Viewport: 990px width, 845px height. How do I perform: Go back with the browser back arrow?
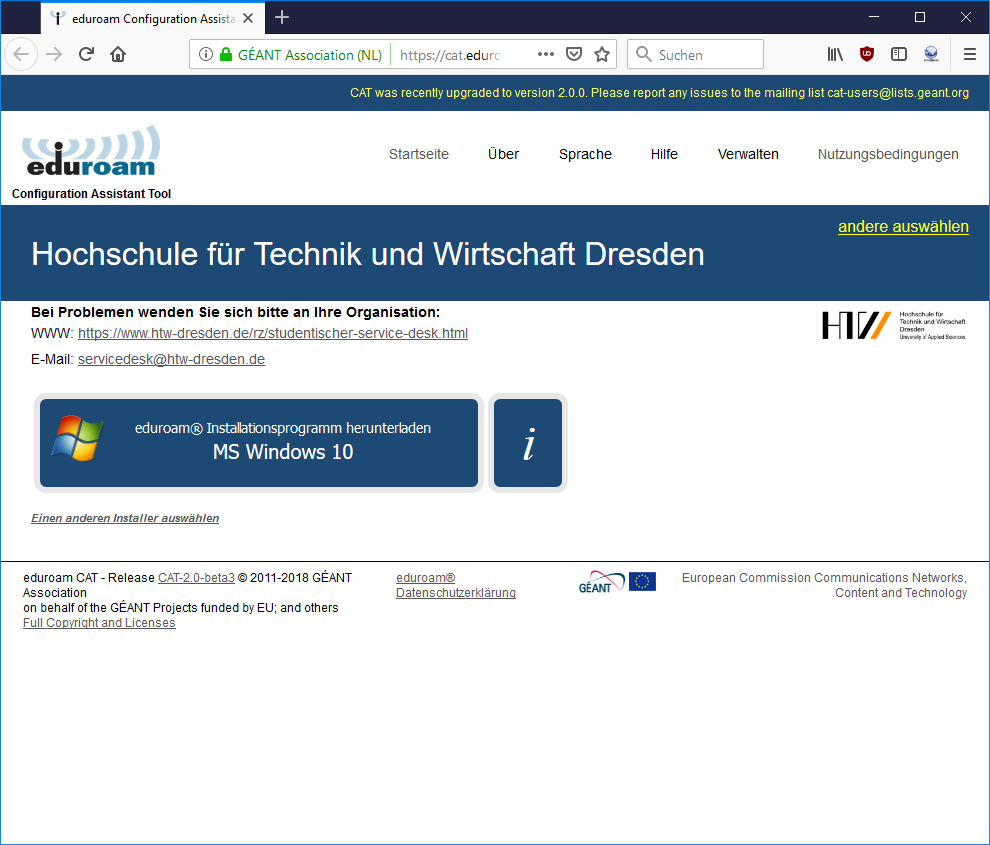pos(21,54)
